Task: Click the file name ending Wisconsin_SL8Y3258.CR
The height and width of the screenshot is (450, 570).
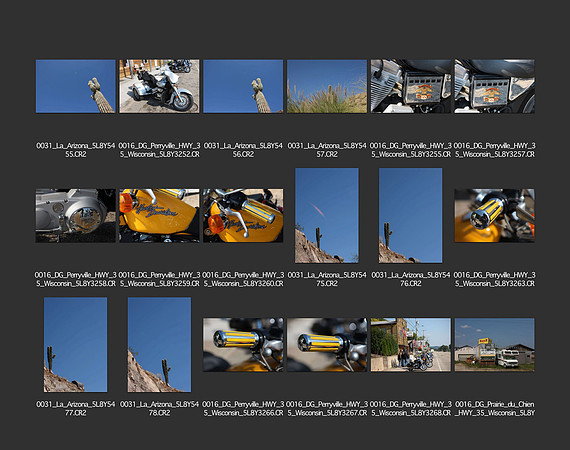Action: tap(76, 279)
